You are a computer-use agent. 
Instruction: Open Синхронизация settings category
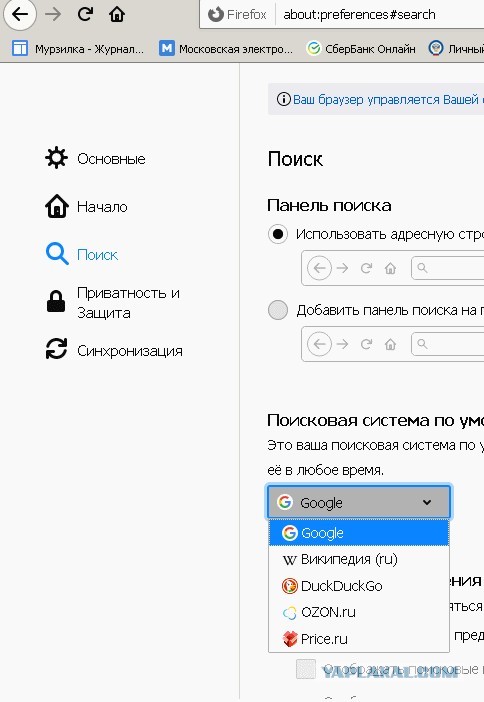[x=114, y=351]
